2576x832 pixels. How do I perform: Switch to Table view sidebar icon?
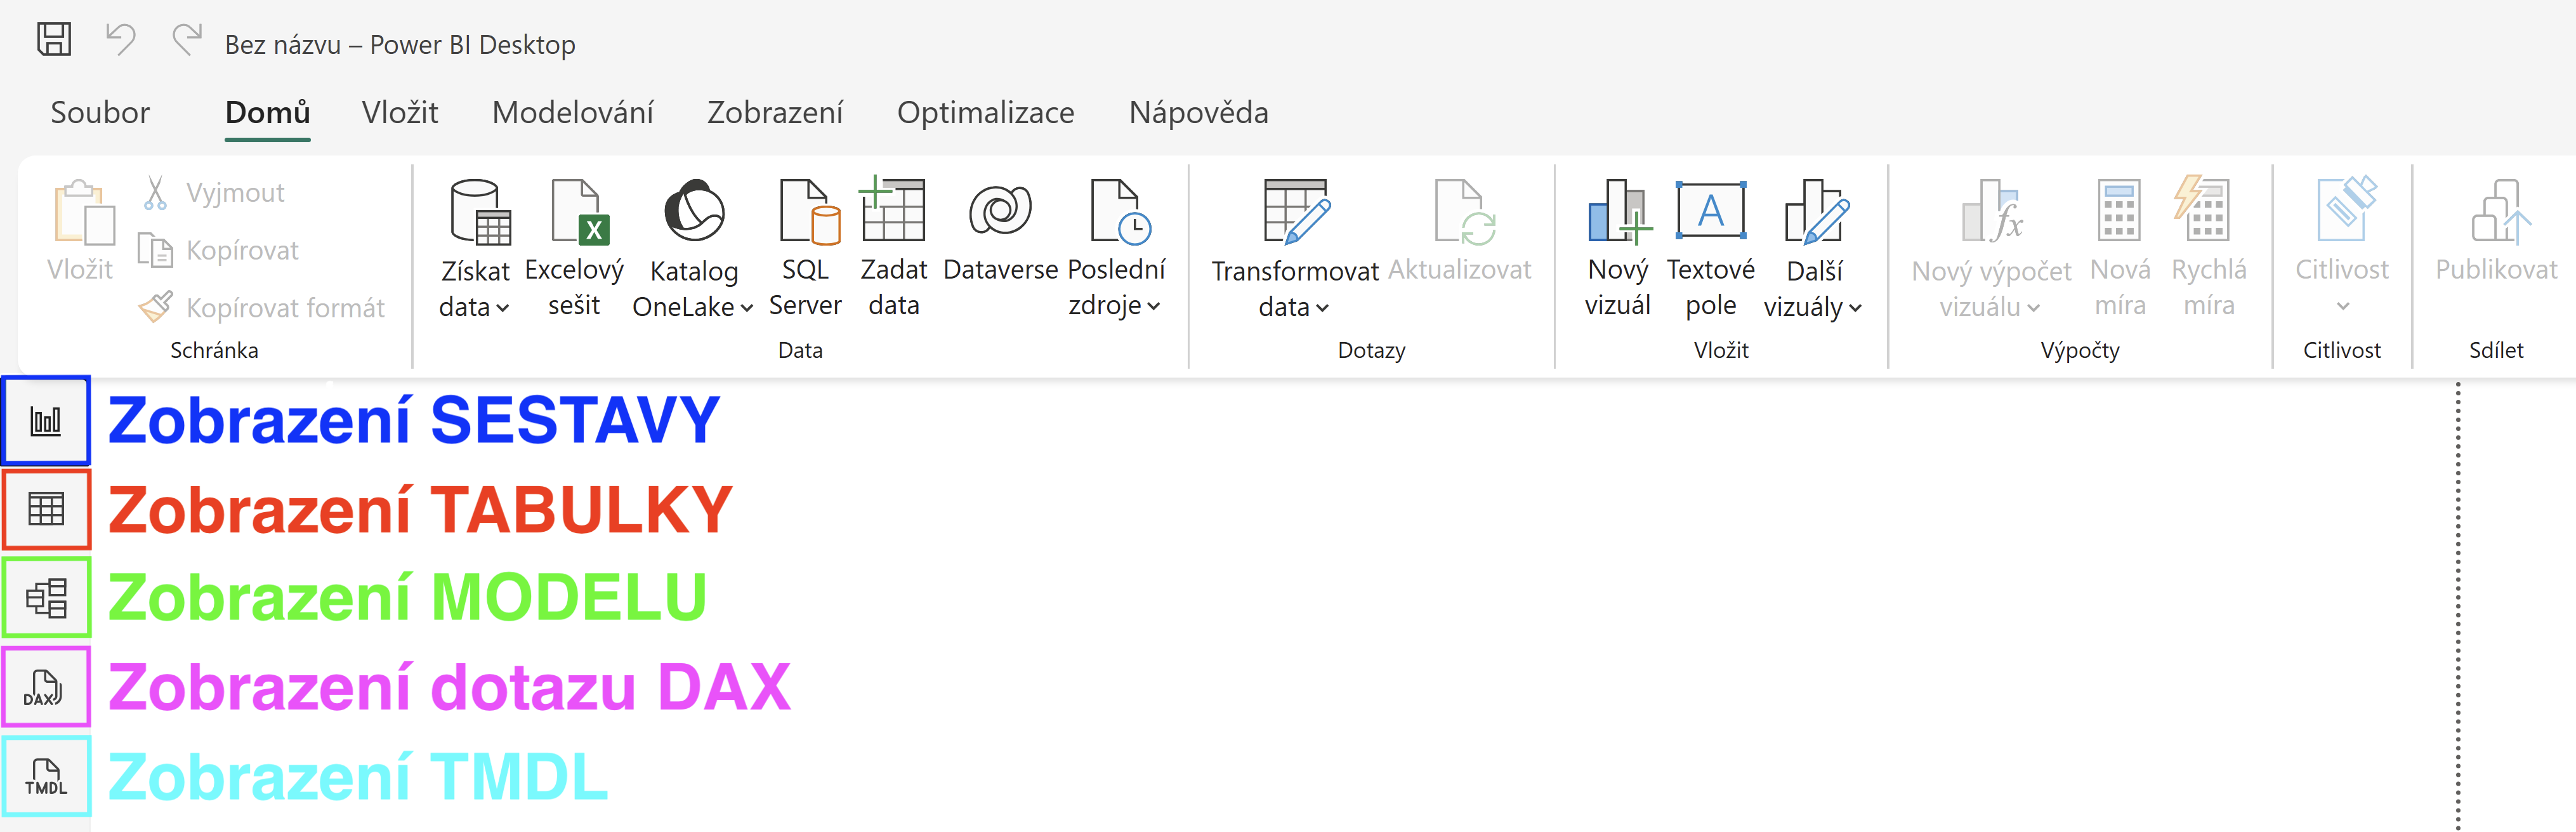pos(46,509)
